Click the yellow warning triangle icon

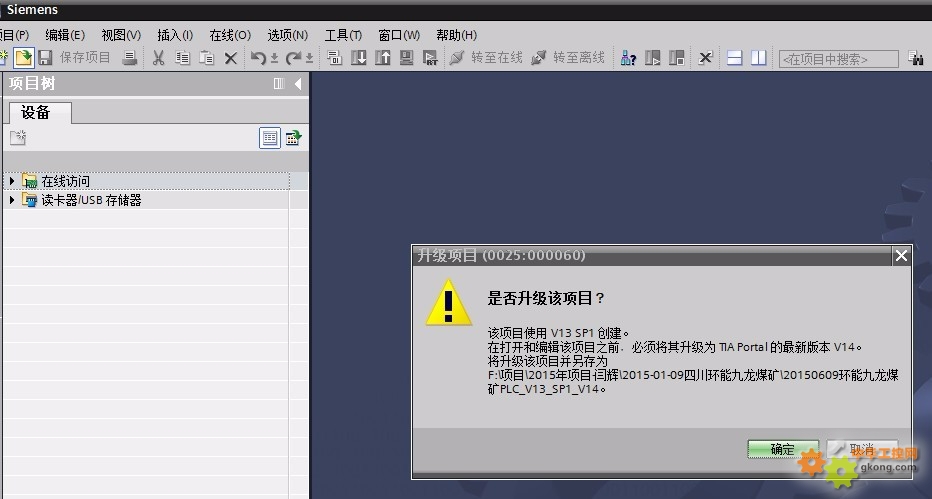pos(449,304)
